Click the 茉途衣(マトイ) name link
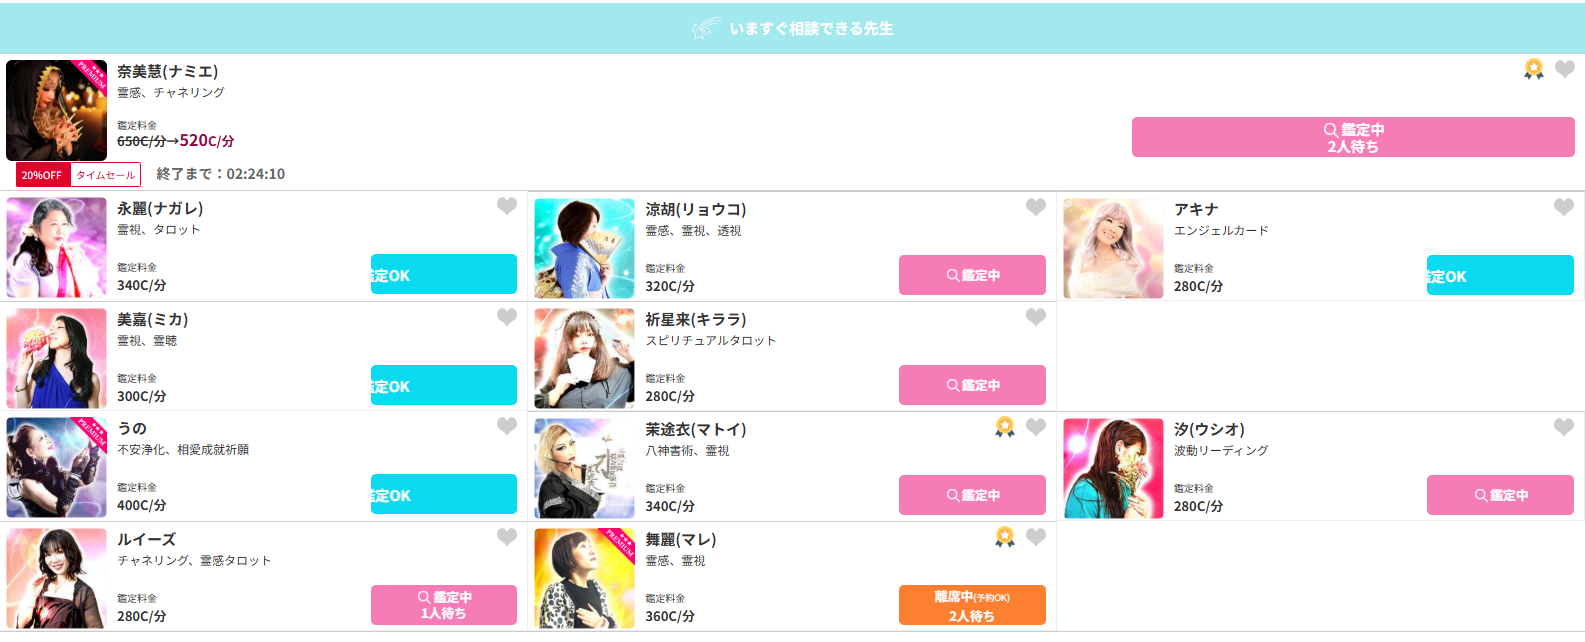The width and height of the screenshot is (1585, 642). pos(696,429)
